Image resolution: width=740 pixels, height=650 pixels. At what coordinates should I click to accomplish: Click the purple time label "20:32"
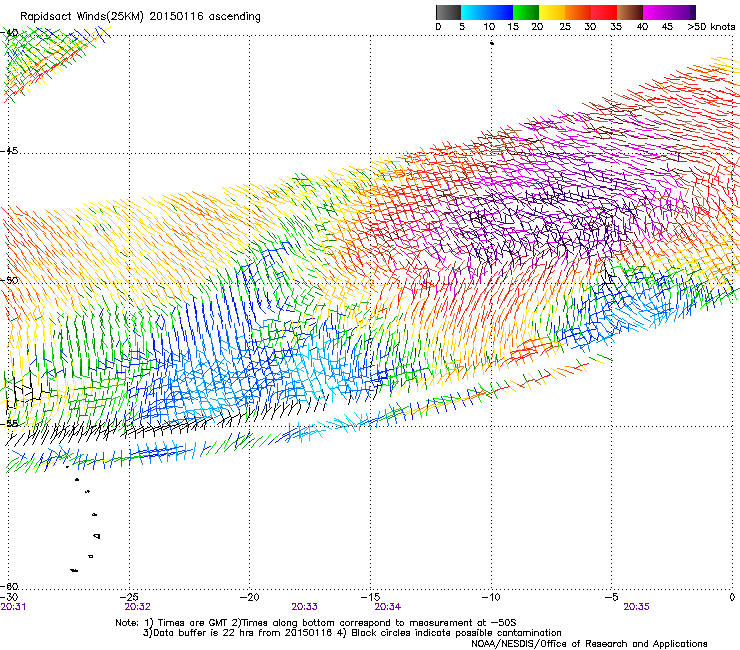137,607
